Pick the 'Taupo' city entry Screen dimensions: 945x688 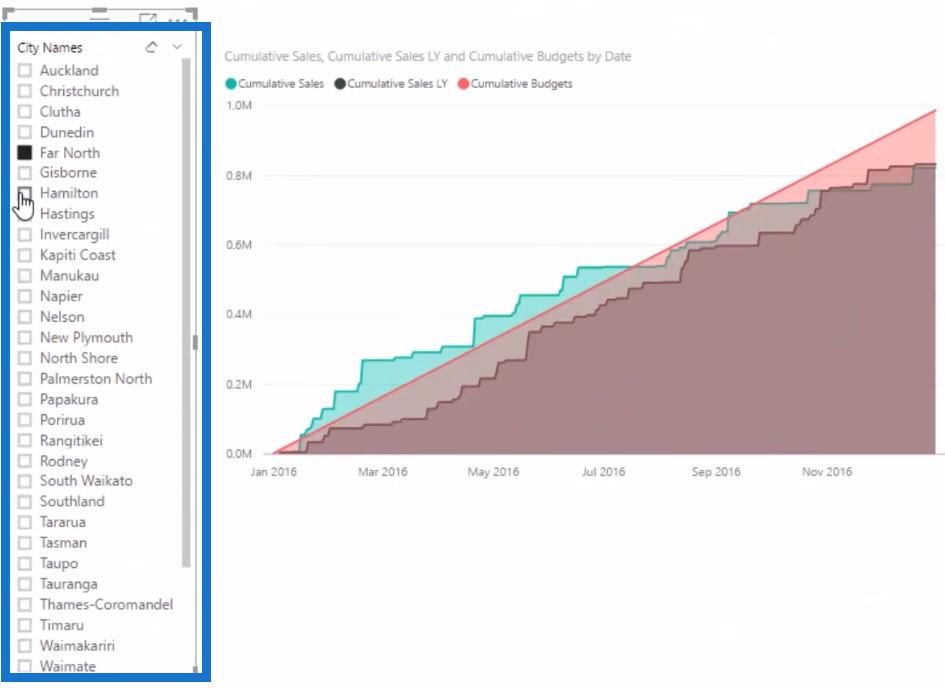(x=59, y=563)
